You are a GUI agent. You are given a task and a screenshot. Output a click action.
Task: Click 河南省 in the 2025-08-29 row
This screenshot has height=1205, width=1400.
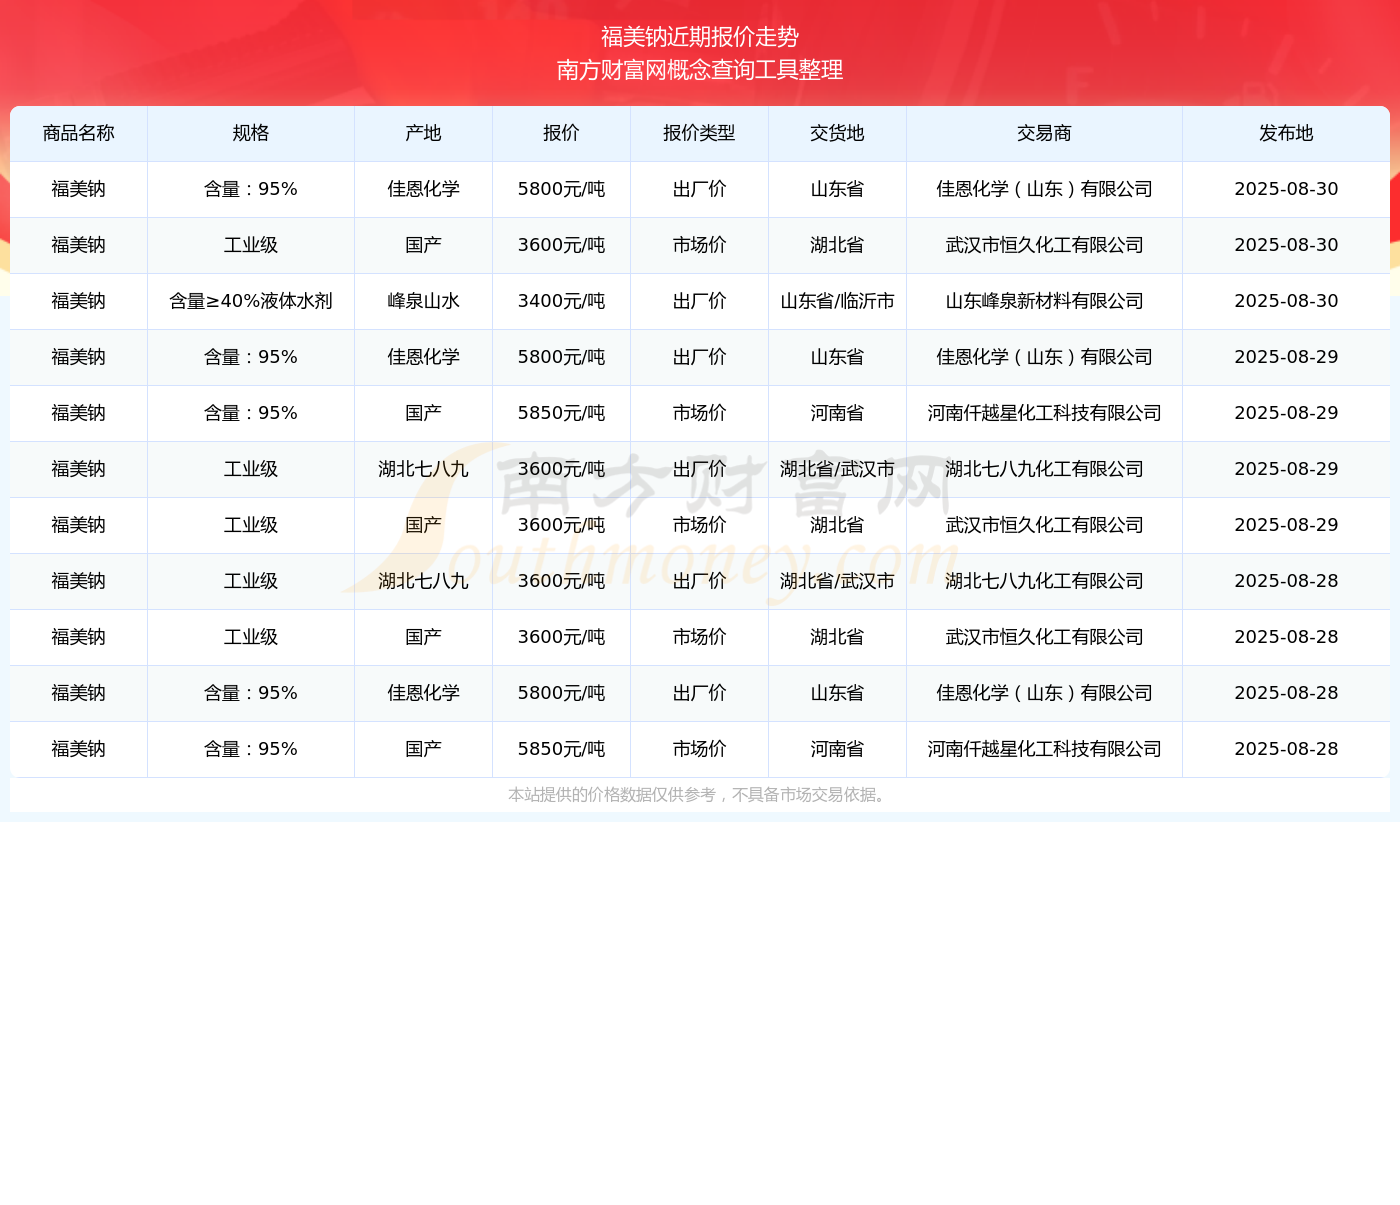(837, 413)
